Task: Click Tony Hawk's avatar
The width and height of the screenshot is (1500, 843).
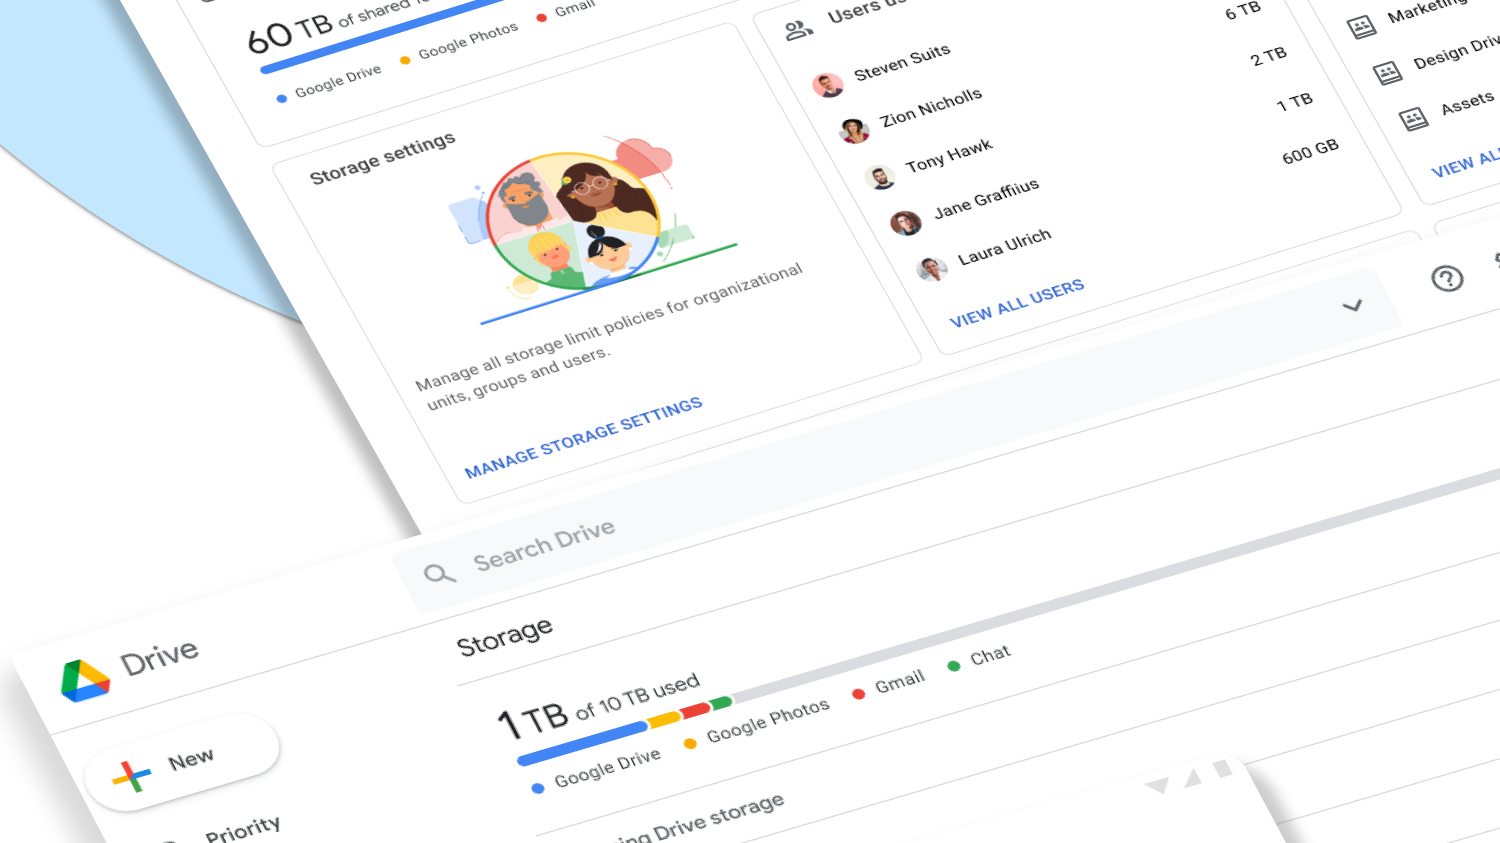Action: (x=880, y=178)
